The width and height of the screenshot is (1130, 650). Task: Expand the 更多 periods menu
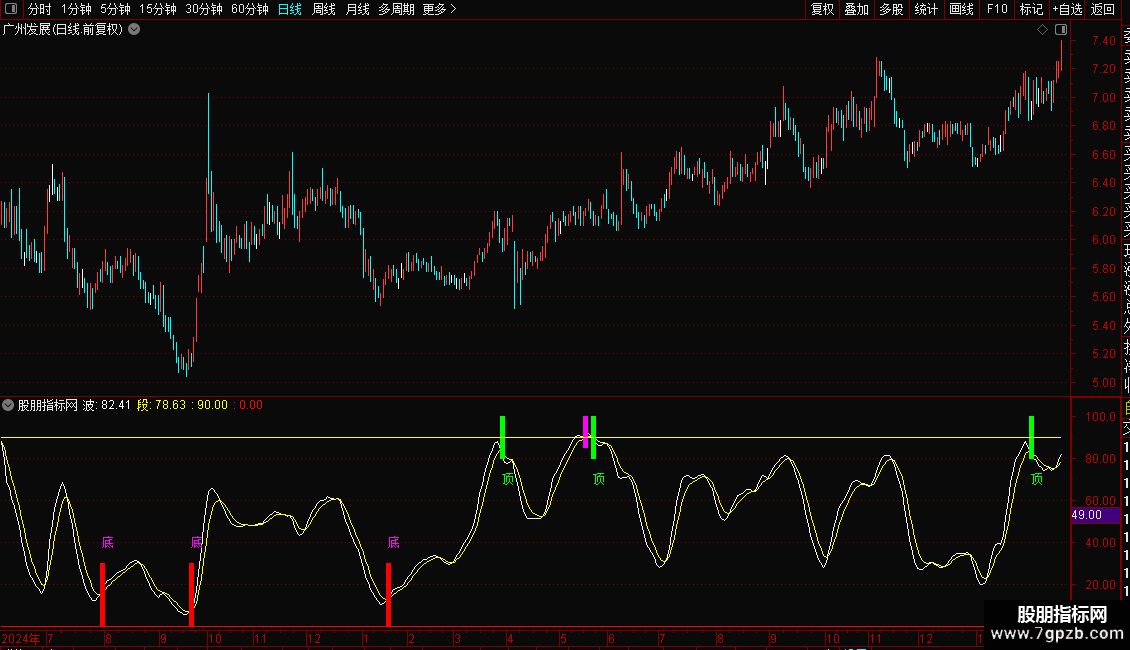pos(440,9)
